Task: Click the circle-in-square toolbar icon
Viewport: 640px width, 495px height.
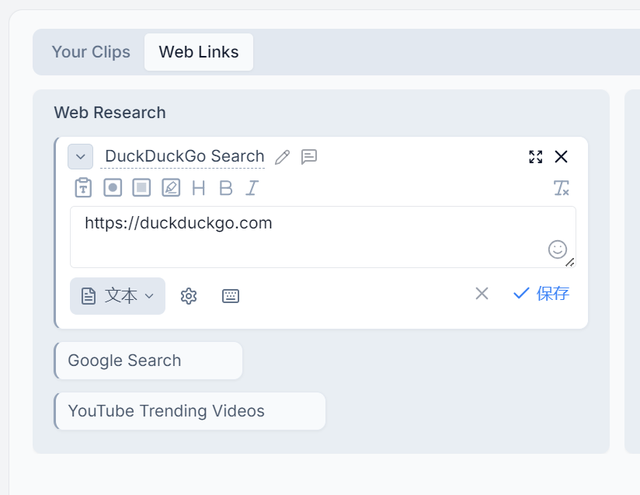Action: [x=113, y=188]
